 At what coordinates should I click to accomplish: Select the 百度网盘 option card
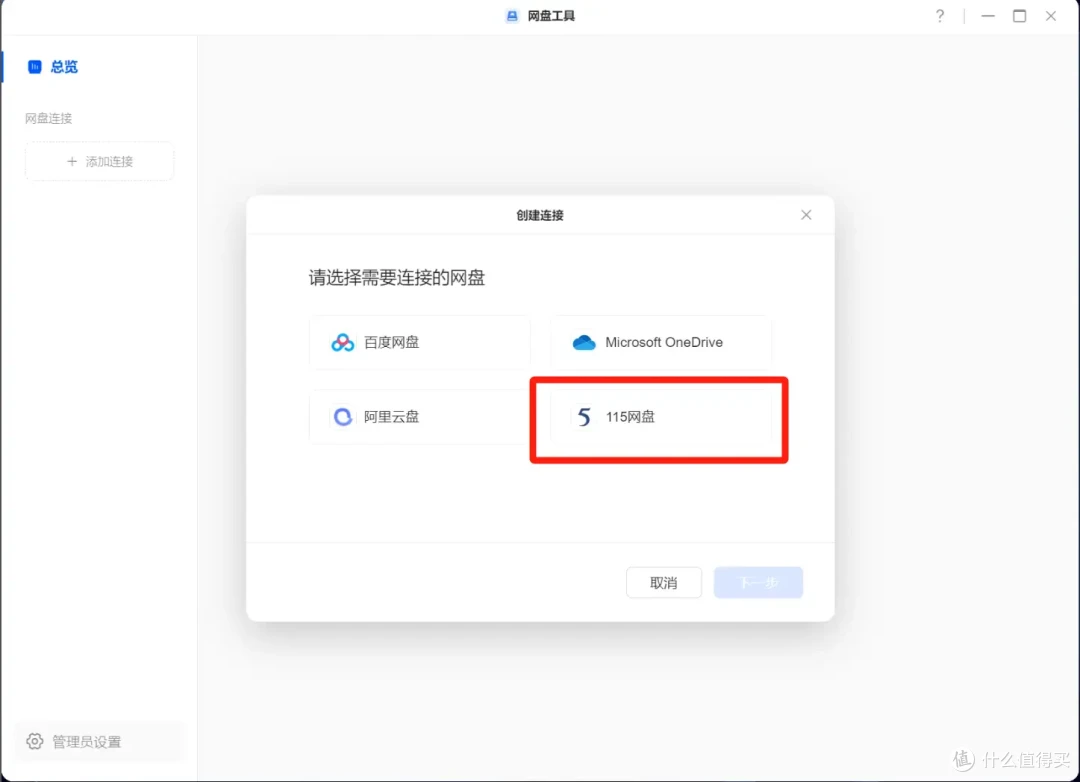419,342
